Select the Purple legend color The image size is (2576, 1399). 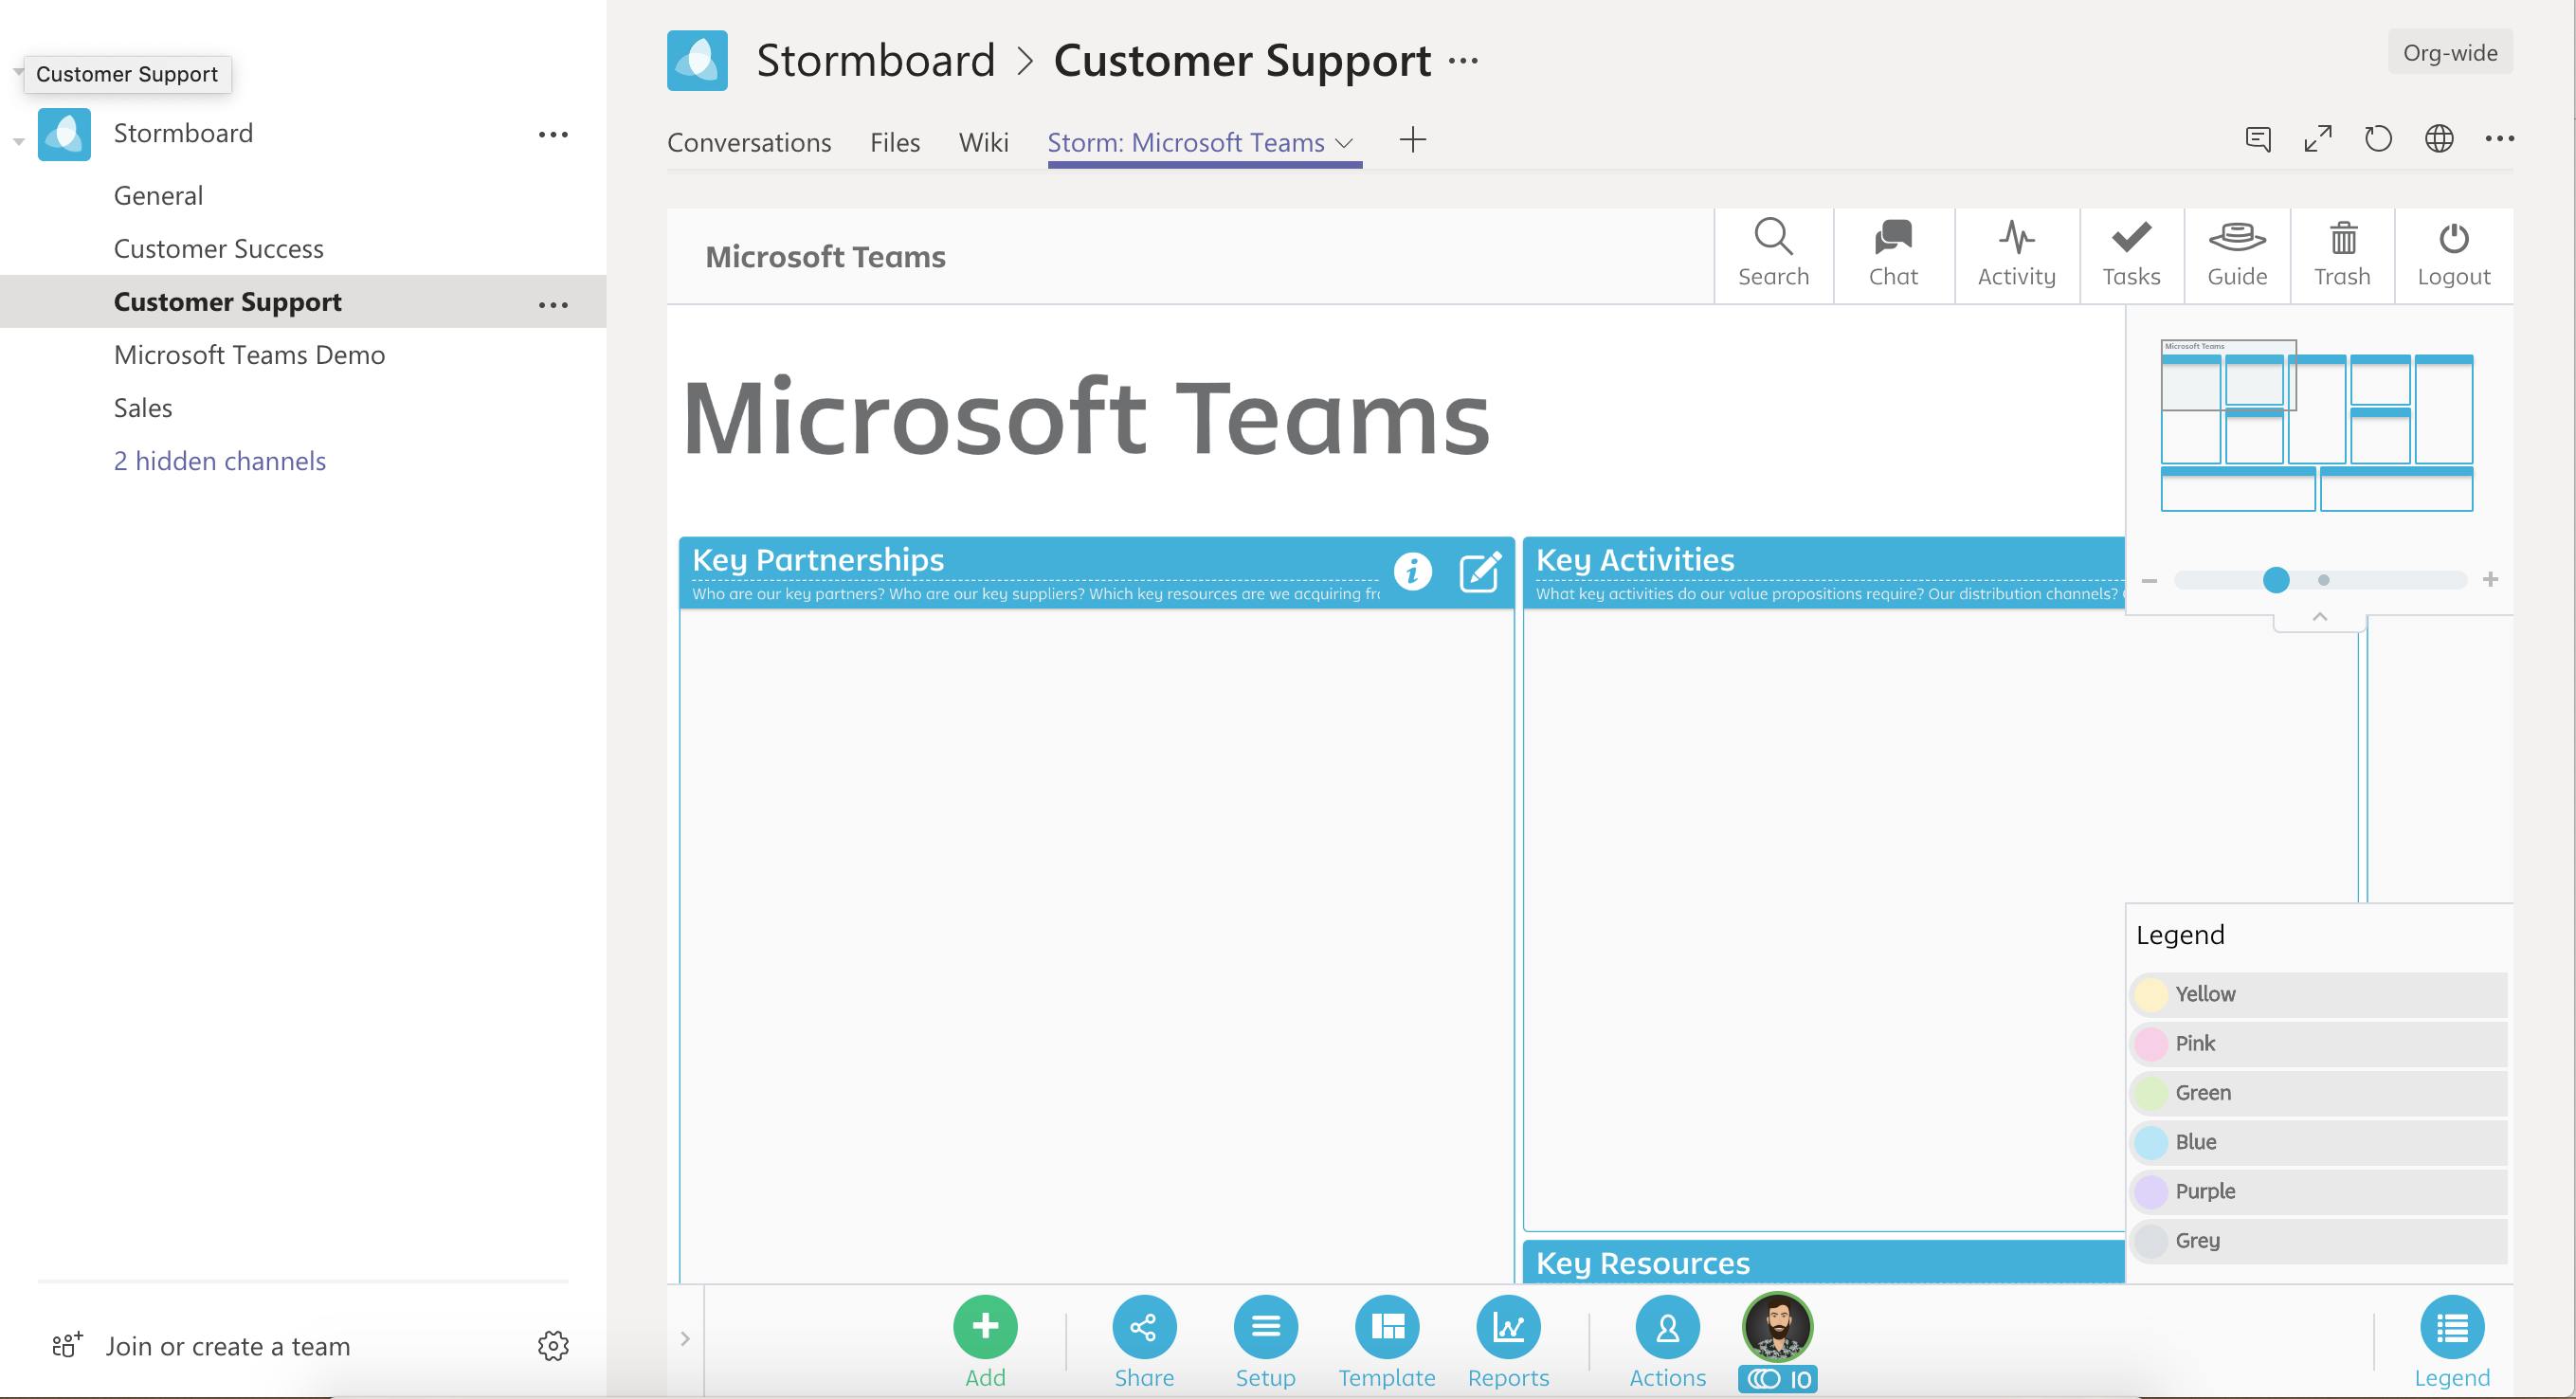[2318, 1191]
